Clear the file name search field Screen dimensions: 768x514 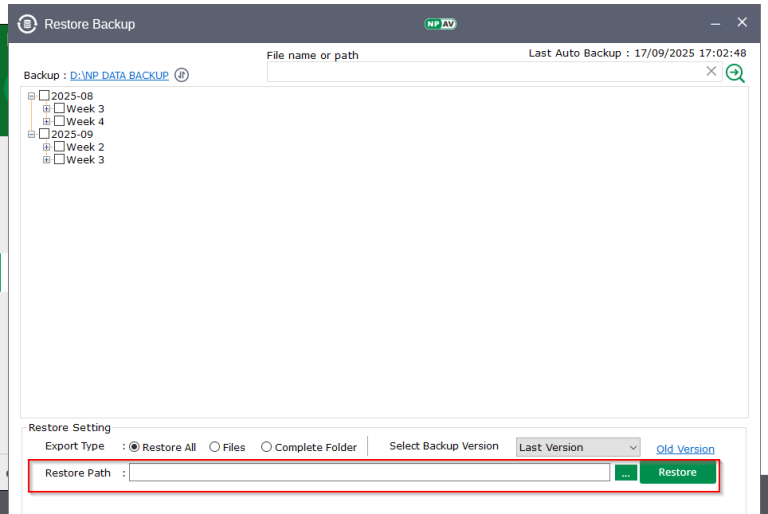(x=711, y=72)
